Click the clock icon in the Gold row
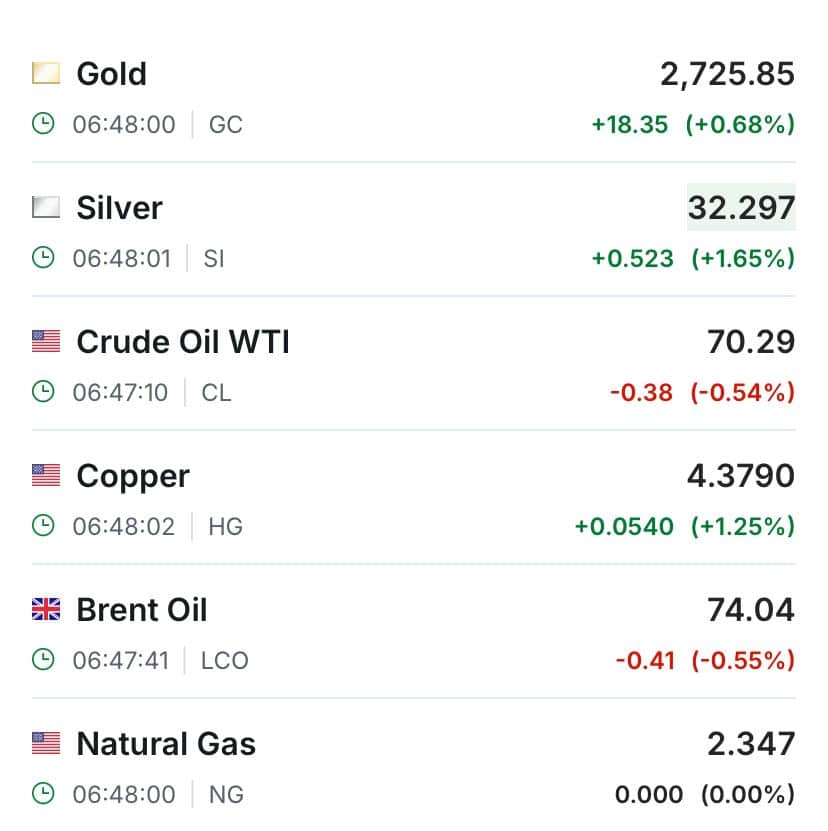The height and width of the screenshot is (831, 828). click(x=43, y=124)
